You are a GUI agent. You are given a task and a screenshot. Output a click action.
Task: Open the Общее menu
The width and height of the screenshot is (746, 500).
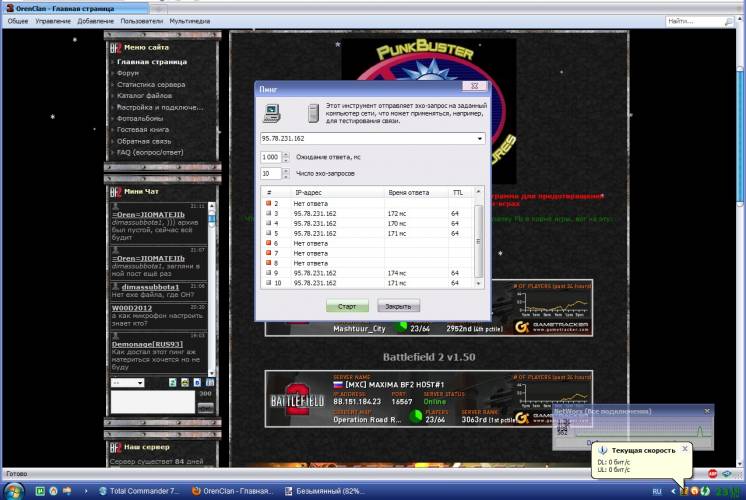point(18,21)
